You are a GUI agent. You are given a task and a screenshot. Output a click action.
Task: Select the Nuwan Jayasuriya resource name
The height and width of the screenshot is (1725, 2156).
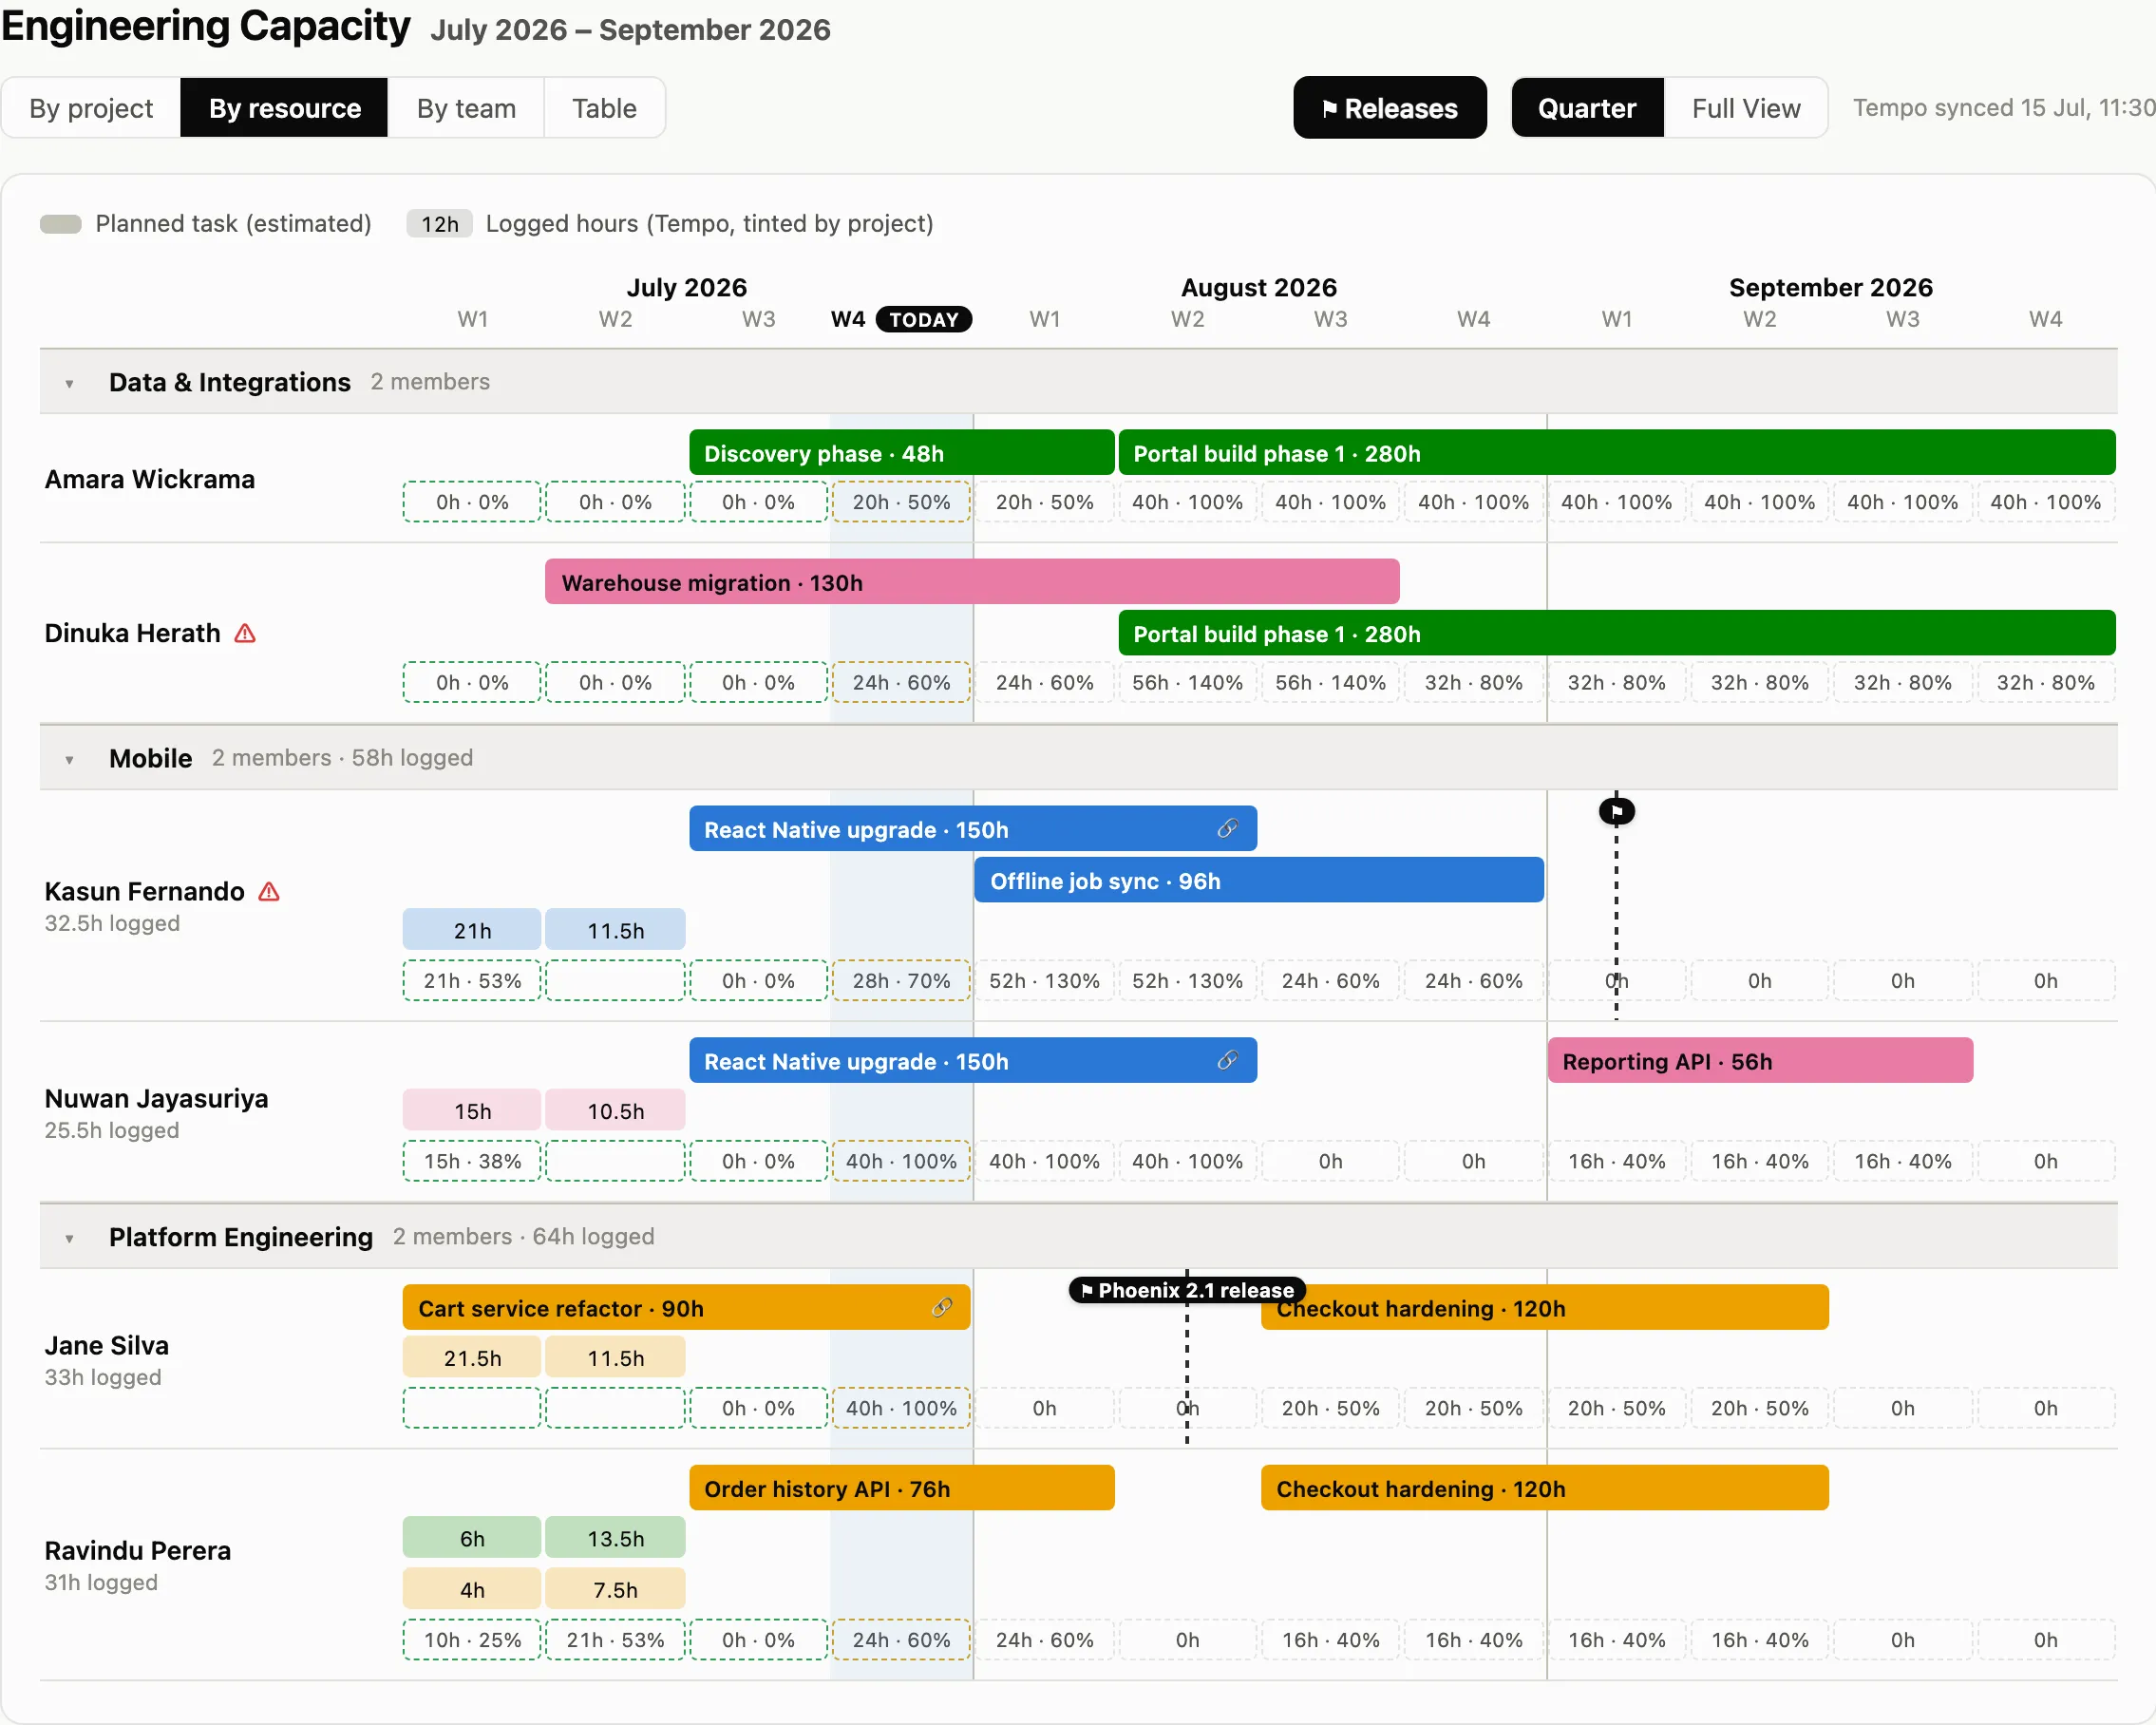click(156, 1098)
